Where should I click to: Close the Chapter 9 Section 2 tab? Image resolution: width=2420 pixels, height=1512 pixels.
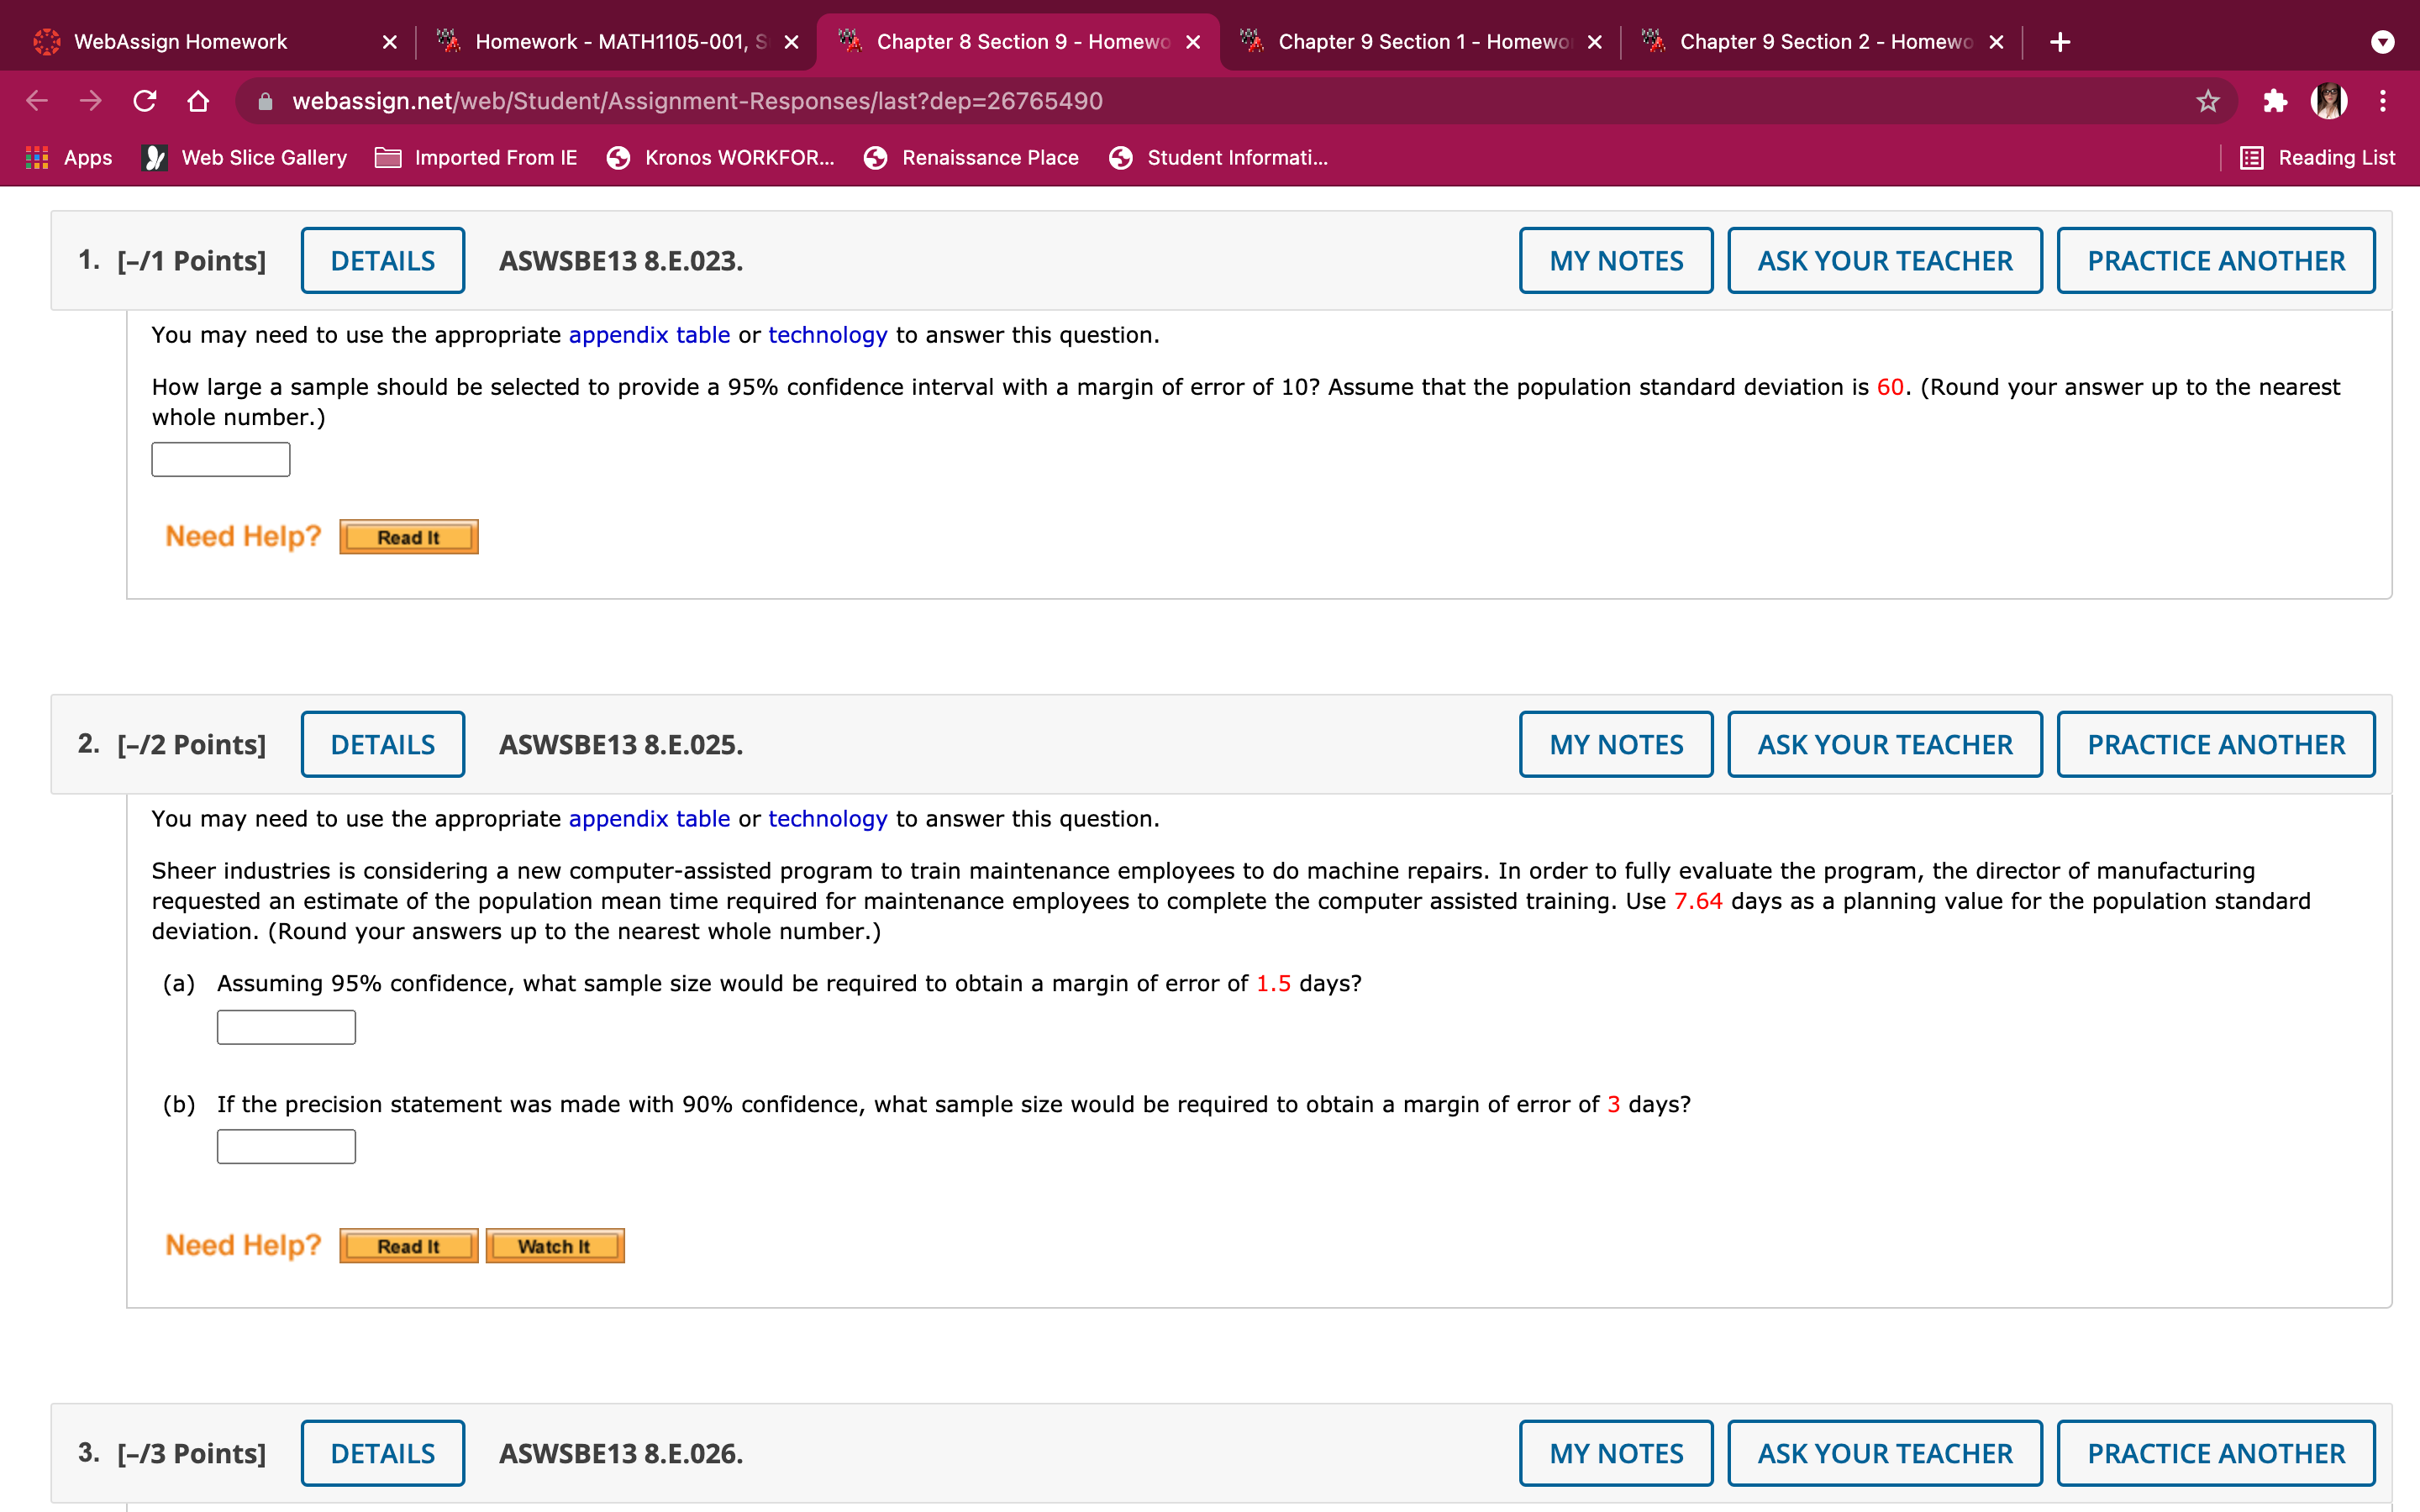[x=1996, y=42]
